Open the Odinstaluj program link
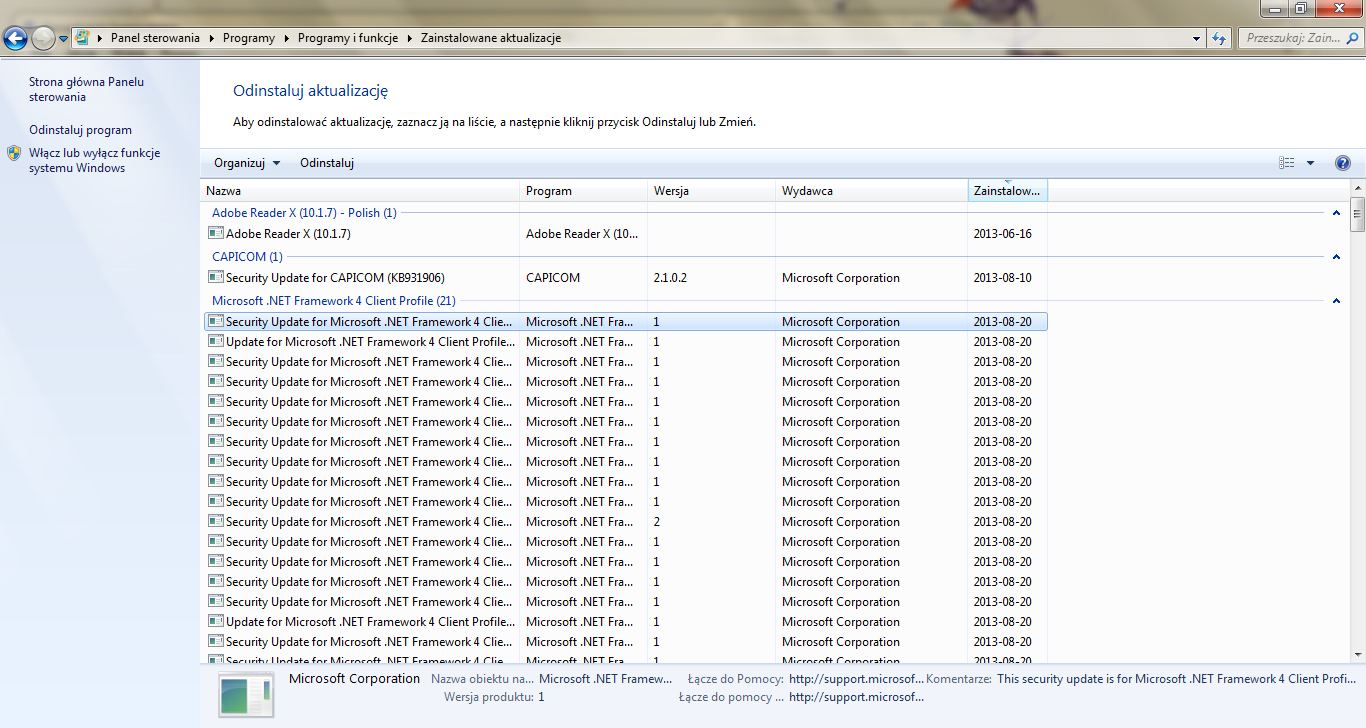 [x=80, y=130]
